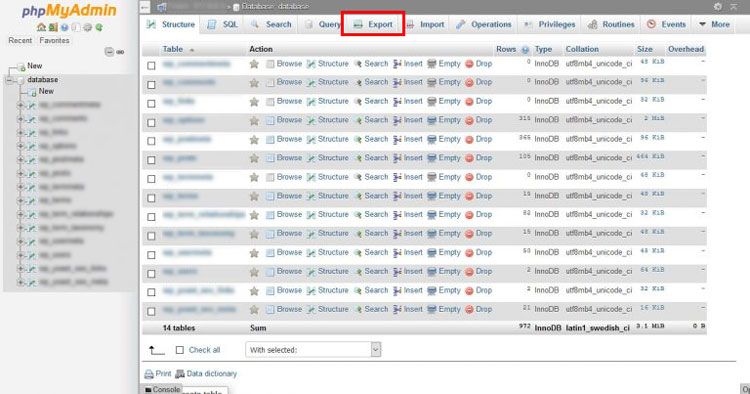Viewport: 750px width, 394px height.
Task: Switch to the Export tab
Action: click(374, 24)
